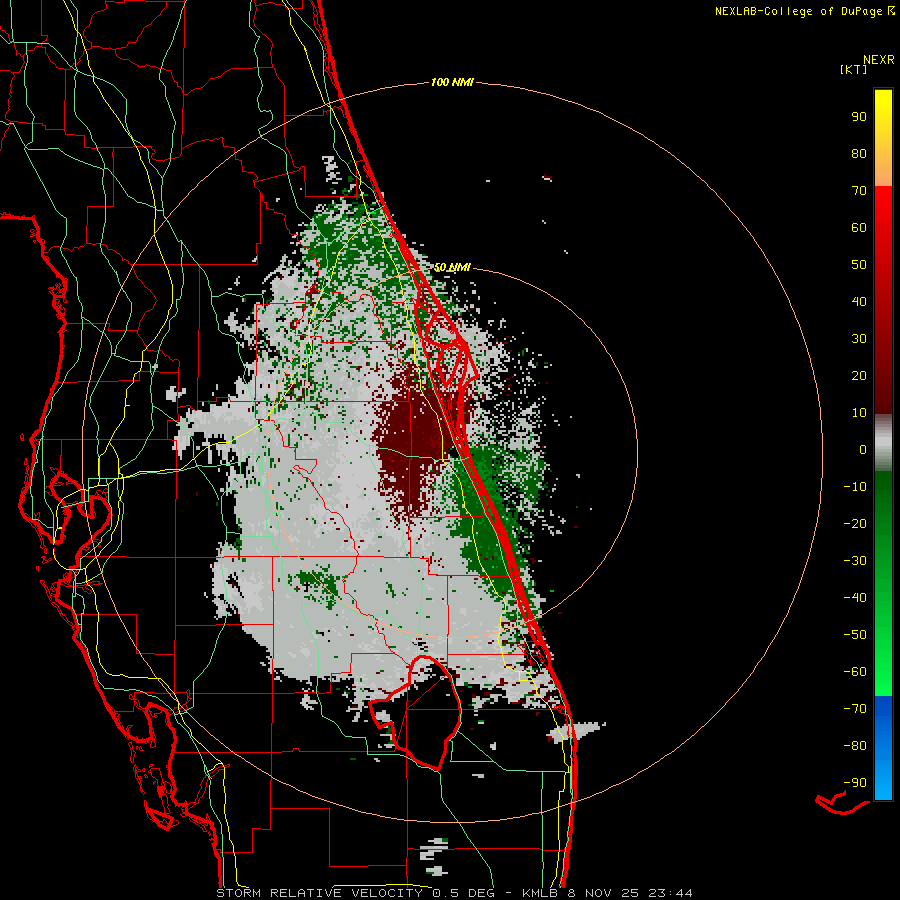Click the "70" value on velocity scale
Screen dimensions: 900x900
pos(859,191)
